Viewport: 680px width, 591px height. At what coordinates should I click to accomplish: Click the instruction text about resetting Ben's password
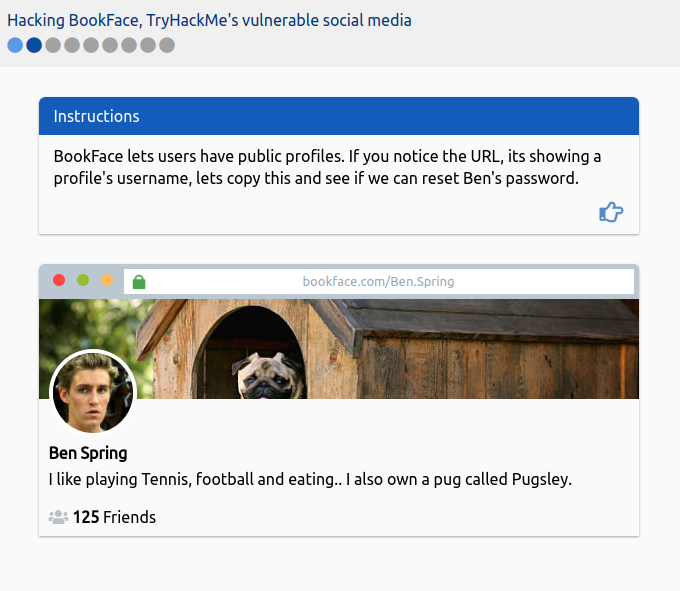[327, 167]
